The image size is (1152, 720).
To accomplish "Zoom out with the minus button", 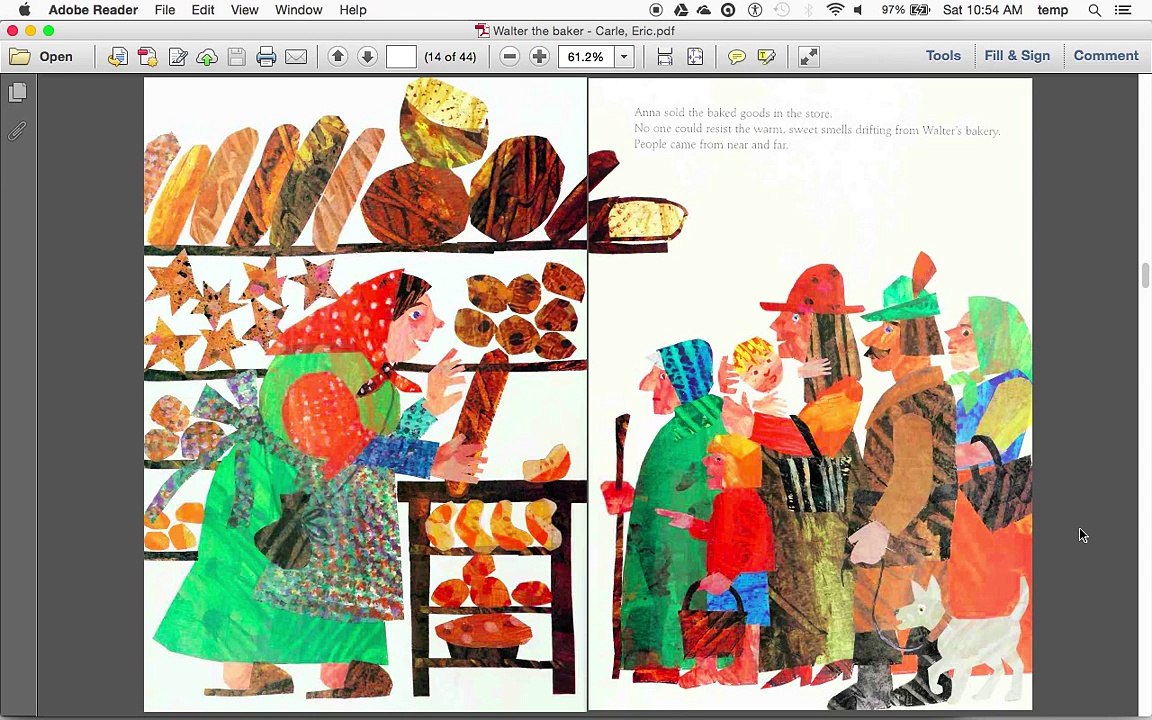I will pyautogui.click(x=510, y=57).
